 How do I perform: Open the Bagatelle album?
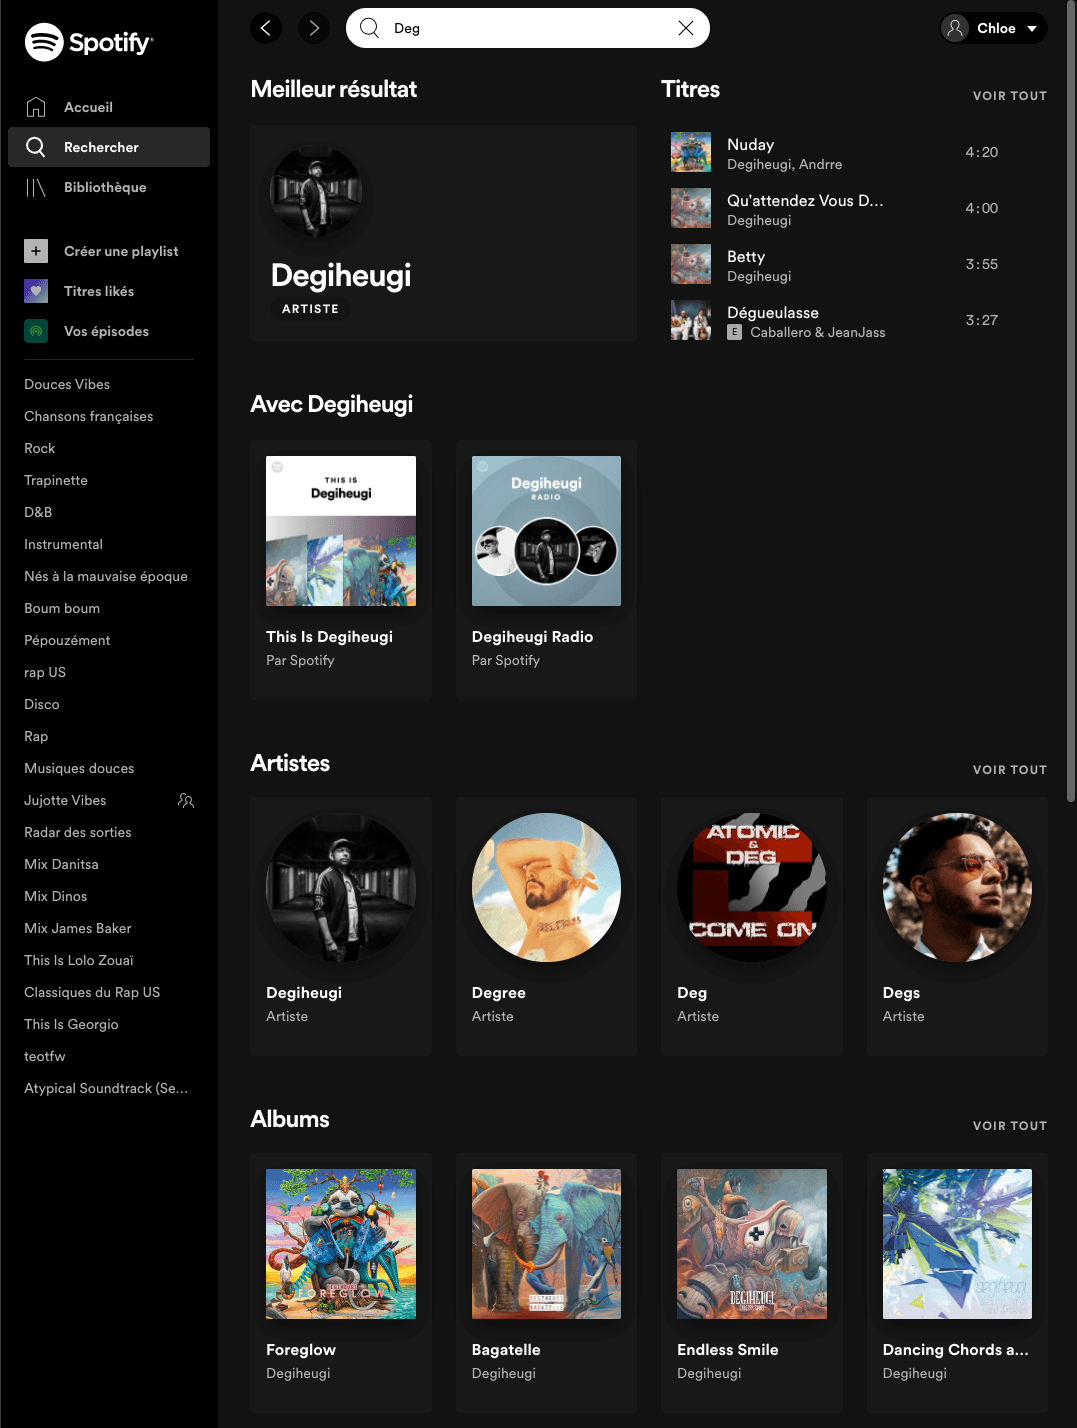546,1282
